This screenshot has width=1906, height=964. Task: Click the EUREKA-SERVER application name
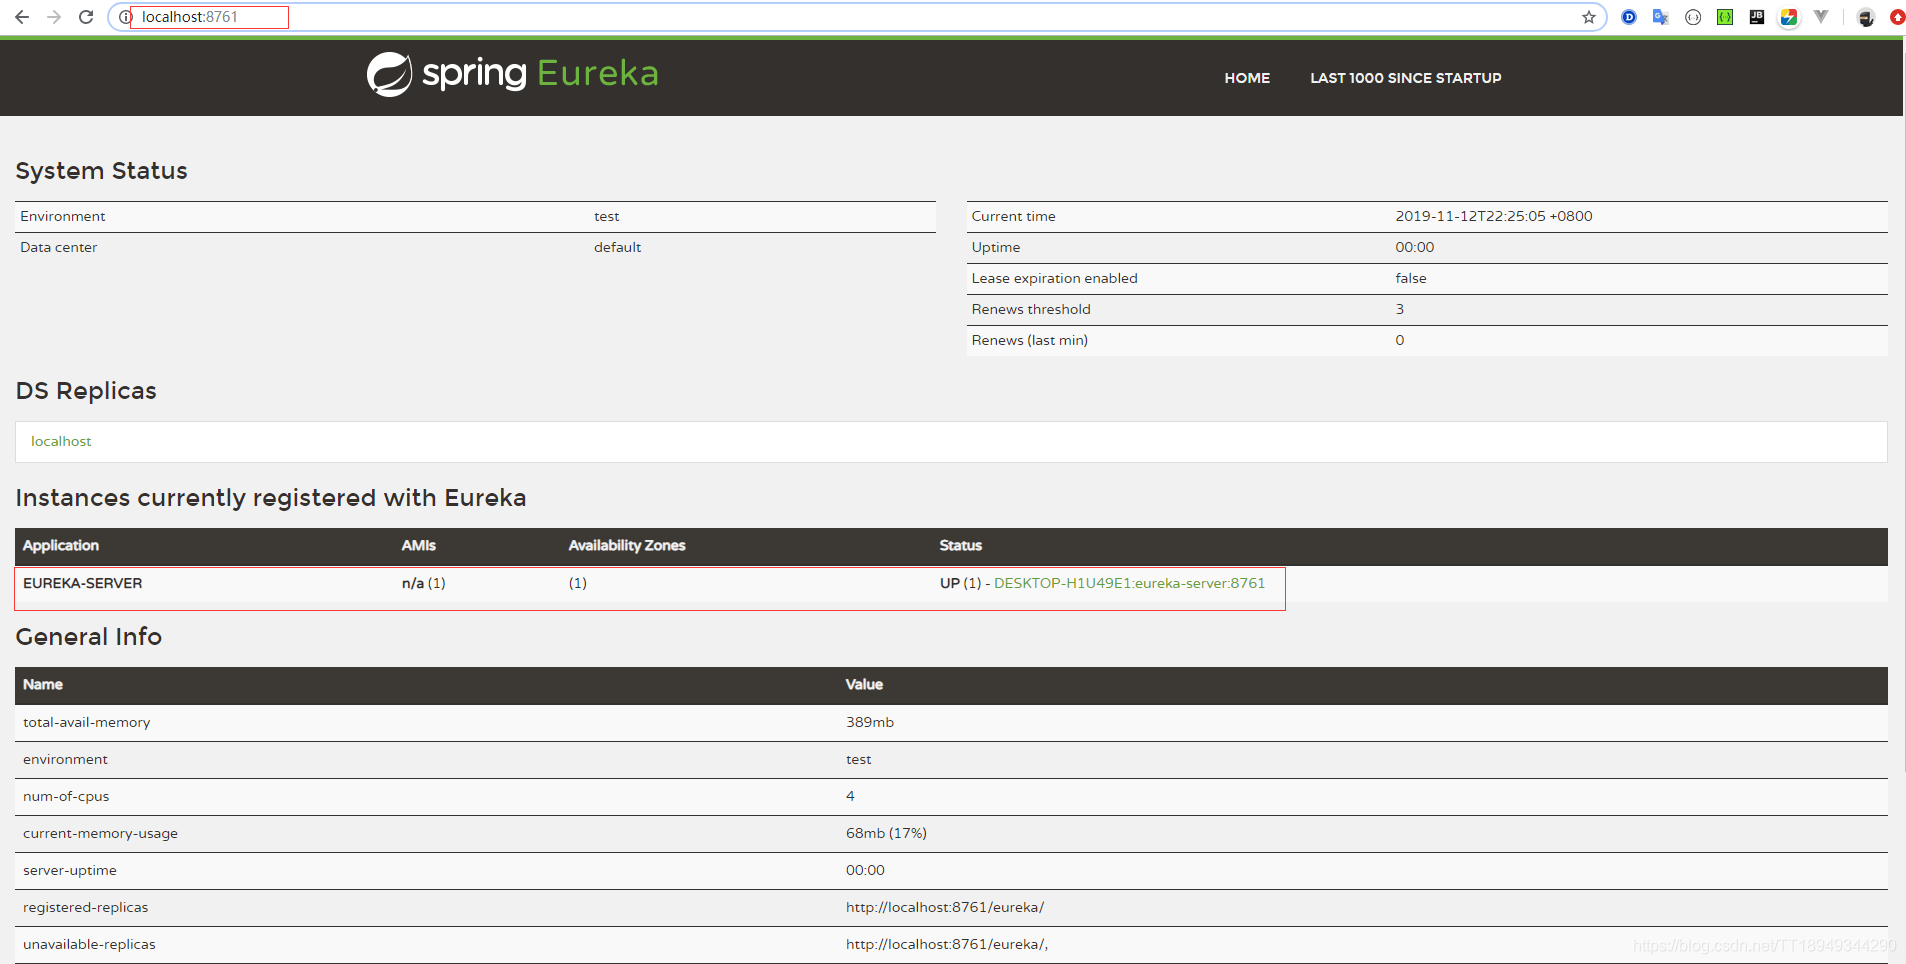tap(83, 583)
